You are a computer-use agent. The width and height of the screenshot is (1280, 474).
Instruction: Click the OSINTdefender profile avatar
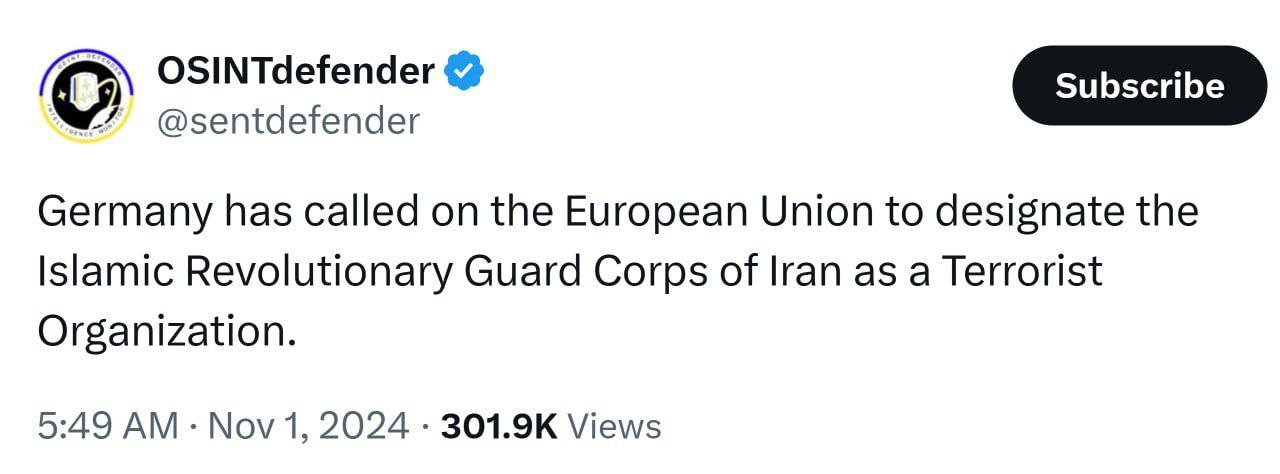(85, 97)
